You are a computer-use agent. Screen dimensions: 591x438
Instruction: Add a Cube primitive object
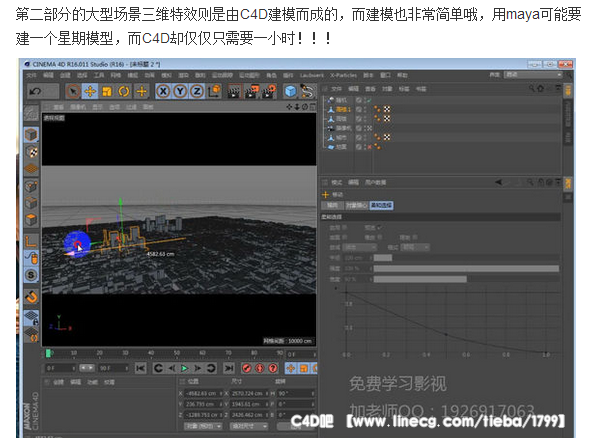[x=290, y=91]
